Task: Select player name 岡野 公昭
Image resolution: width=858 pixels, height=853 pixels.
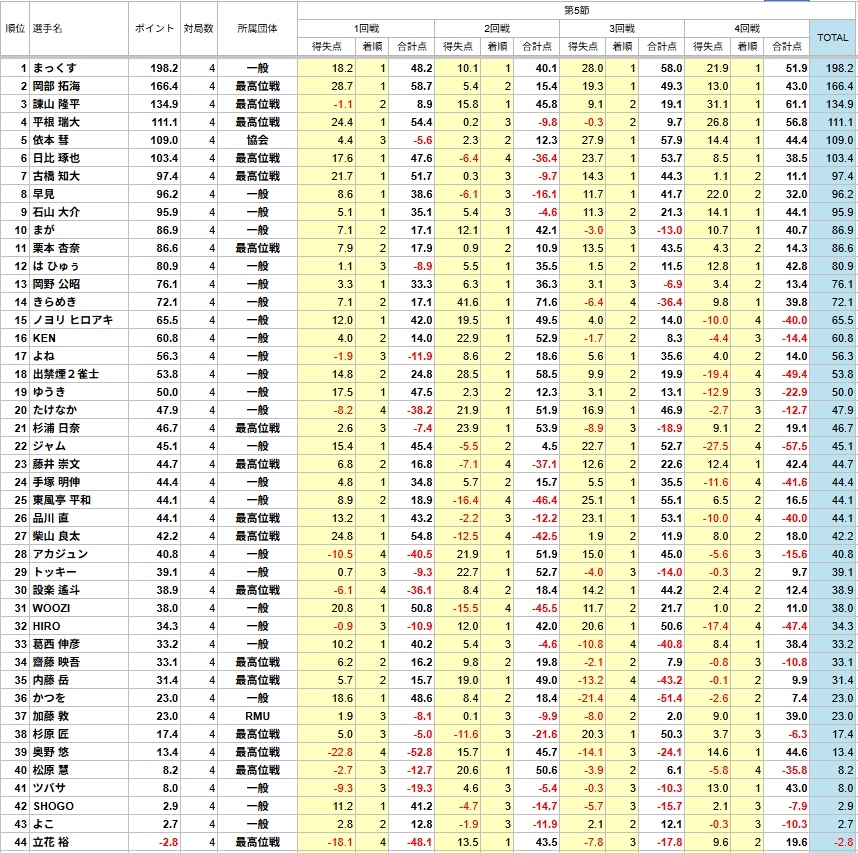Action: click(56, 284)
